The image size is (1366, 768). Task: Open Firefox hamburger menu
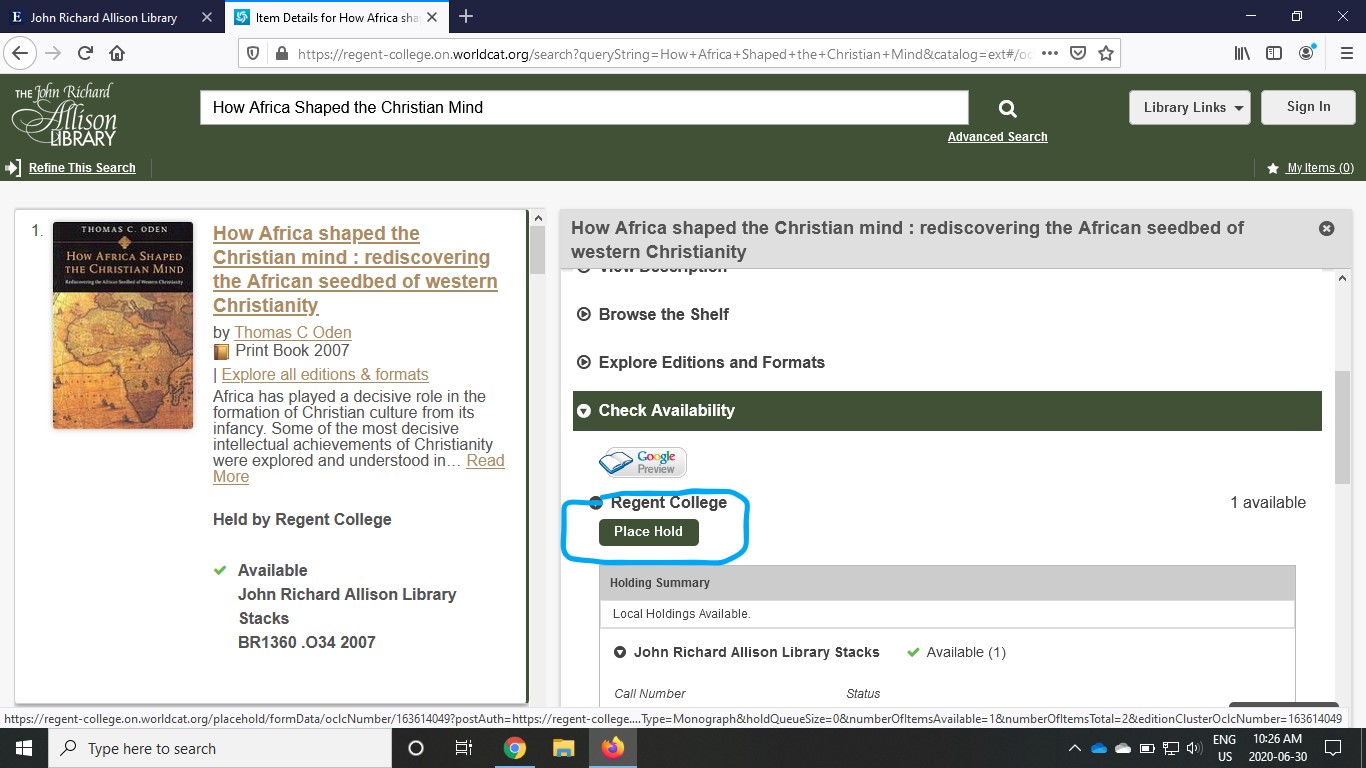1346,54
